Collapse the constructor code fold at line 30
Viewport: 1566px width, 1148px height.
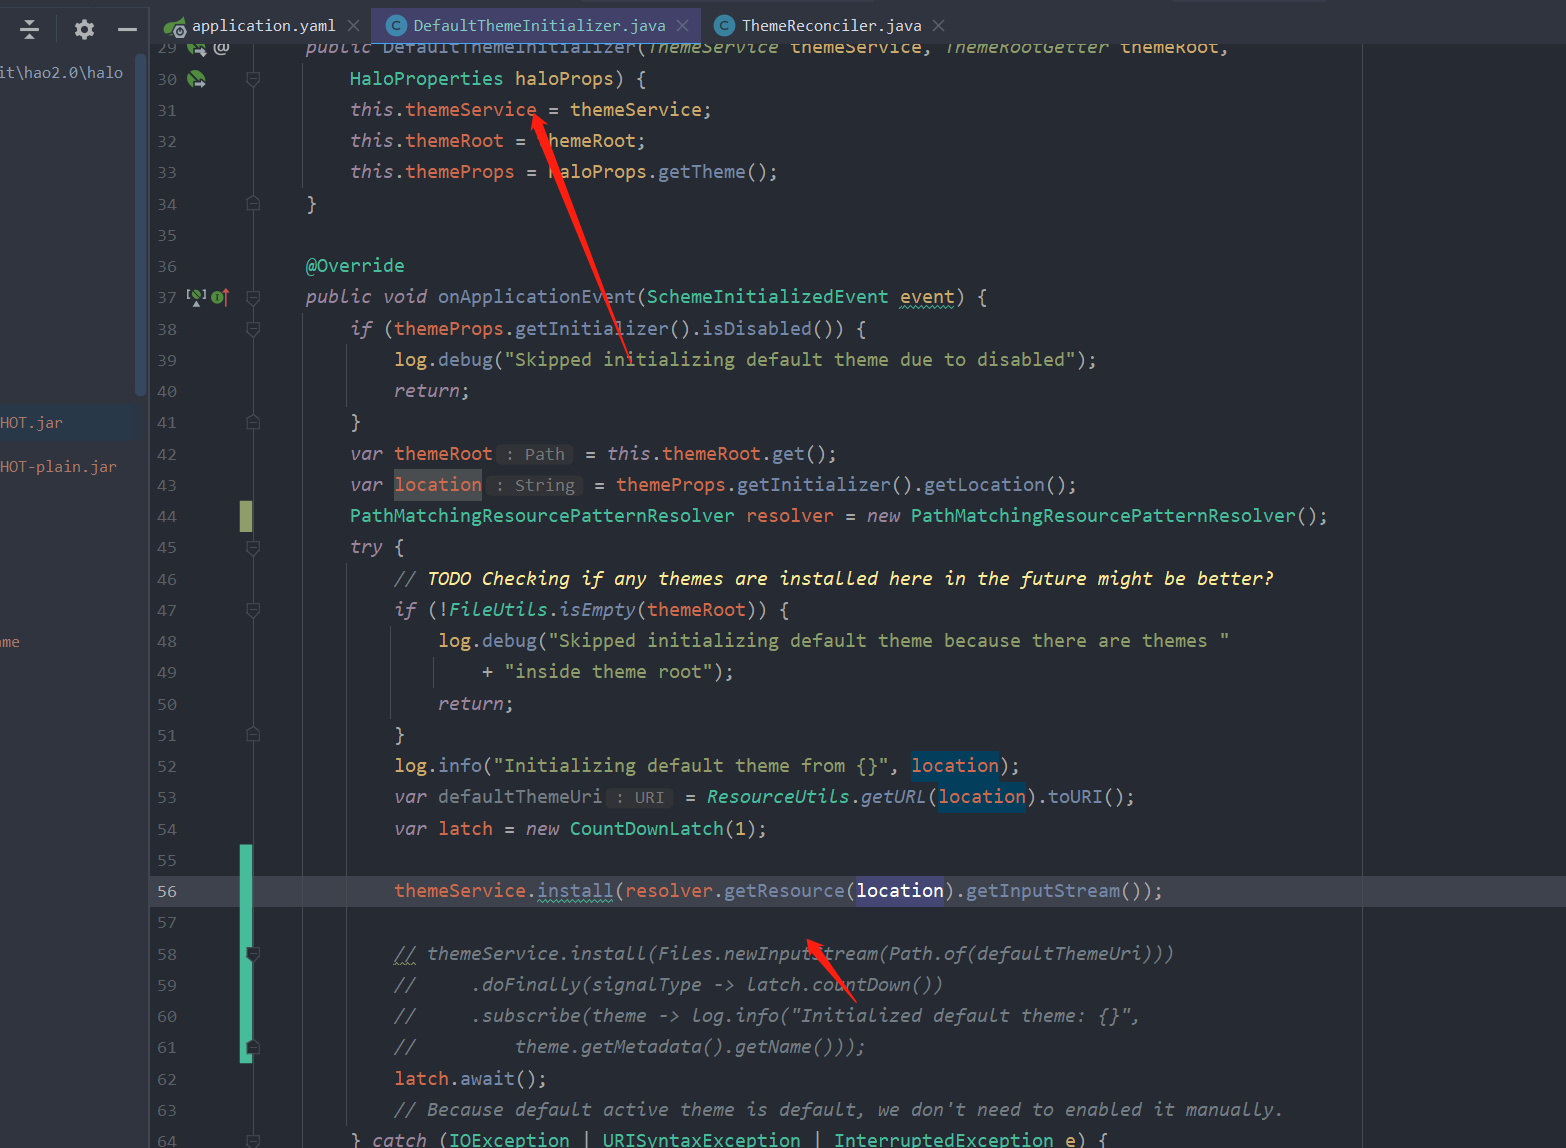point(253,79)
